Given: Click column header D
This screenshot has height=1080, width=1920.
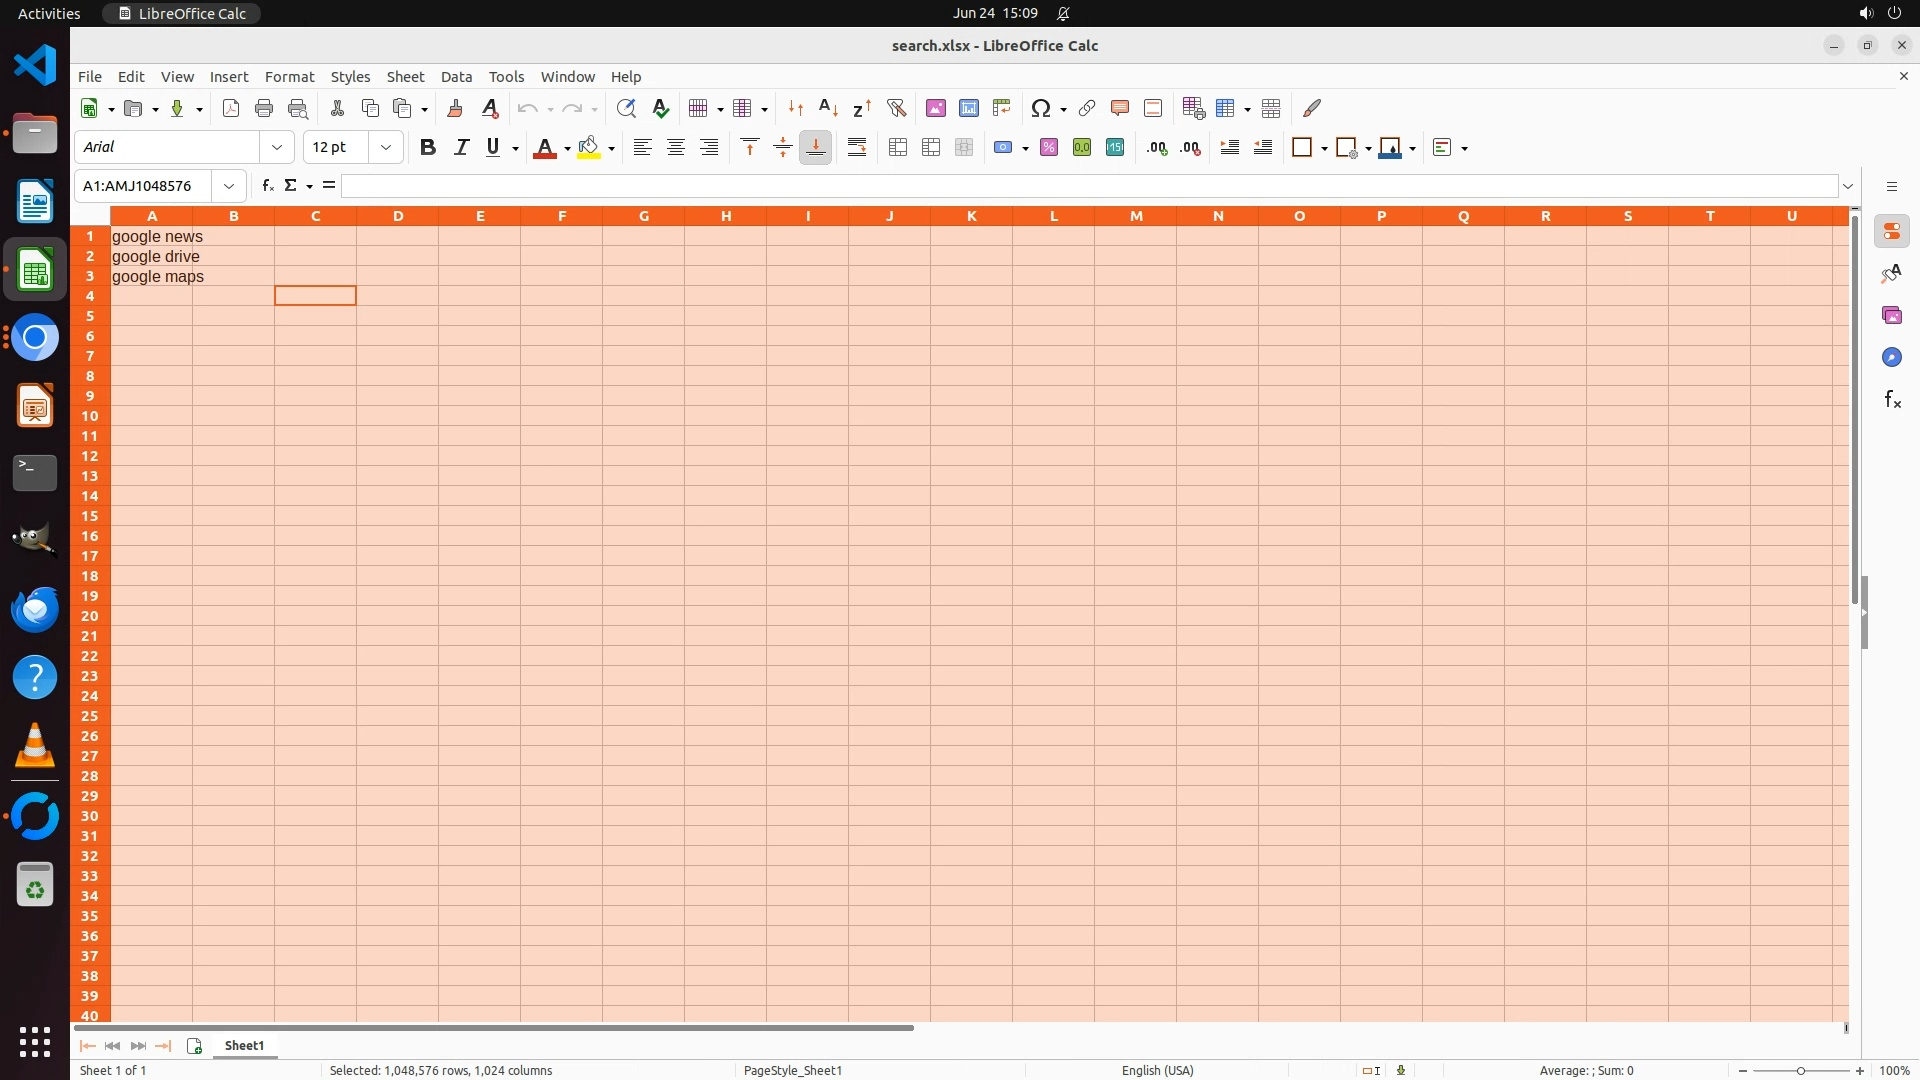Looking at the screenshot, I should (398, 216).
